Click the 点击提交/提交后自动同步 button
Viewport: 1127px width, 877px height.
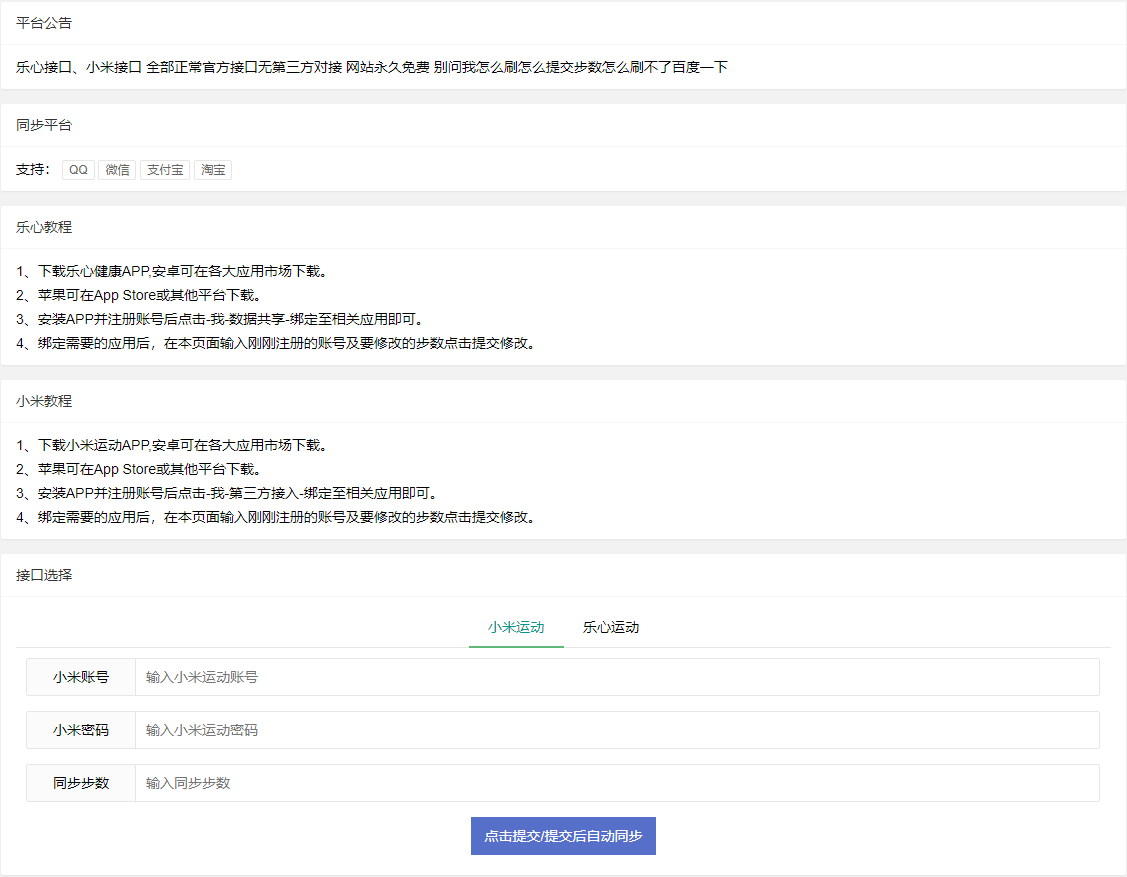(x=563, y=836)
